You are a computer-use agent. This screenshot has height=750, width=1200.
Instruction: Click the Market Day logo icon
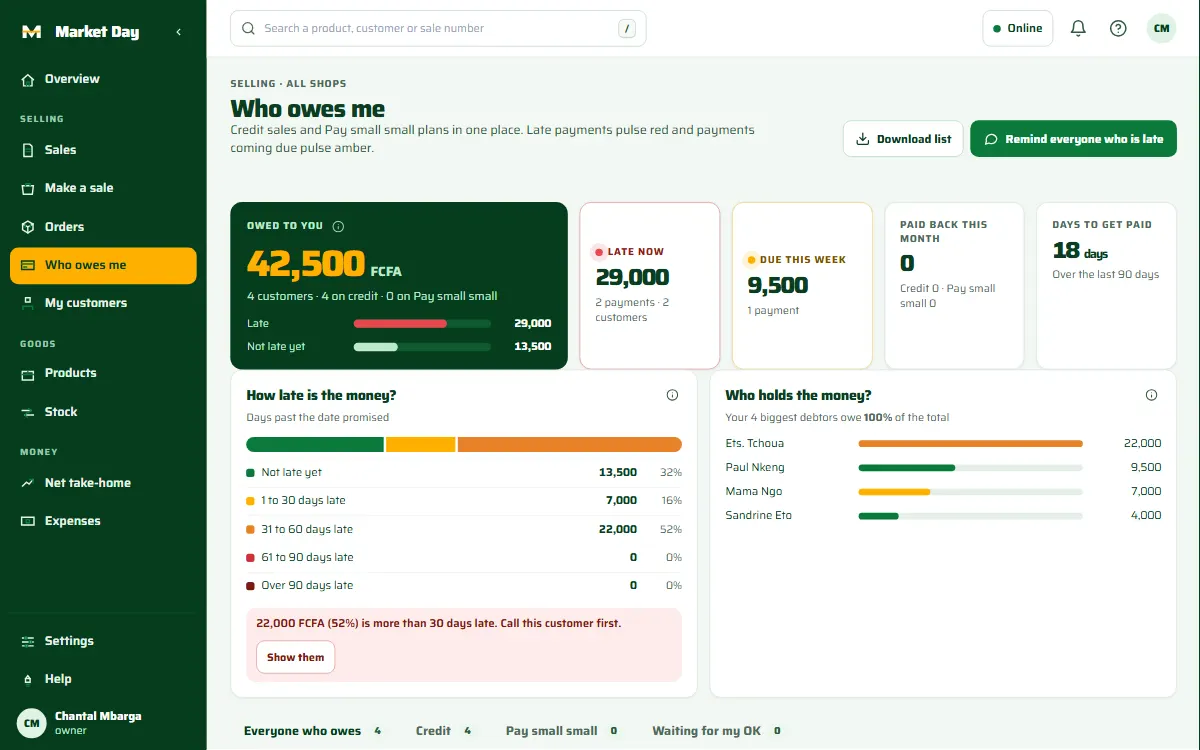coord(31,32)
